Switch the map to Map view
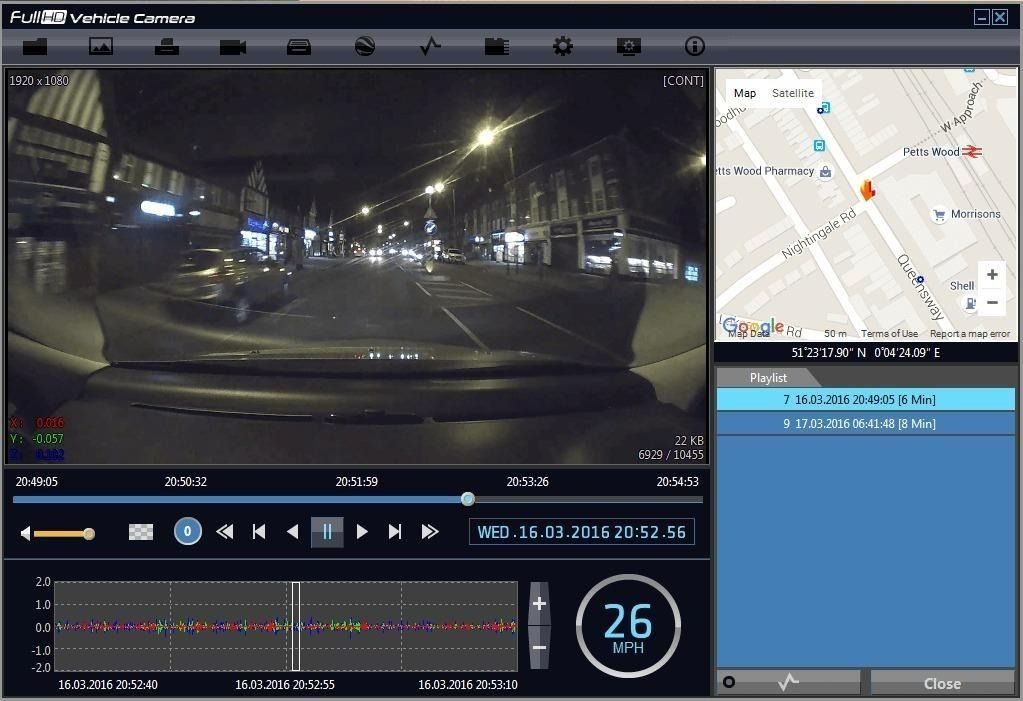This screenshot has width=1023, height=701. click(745, 93)
